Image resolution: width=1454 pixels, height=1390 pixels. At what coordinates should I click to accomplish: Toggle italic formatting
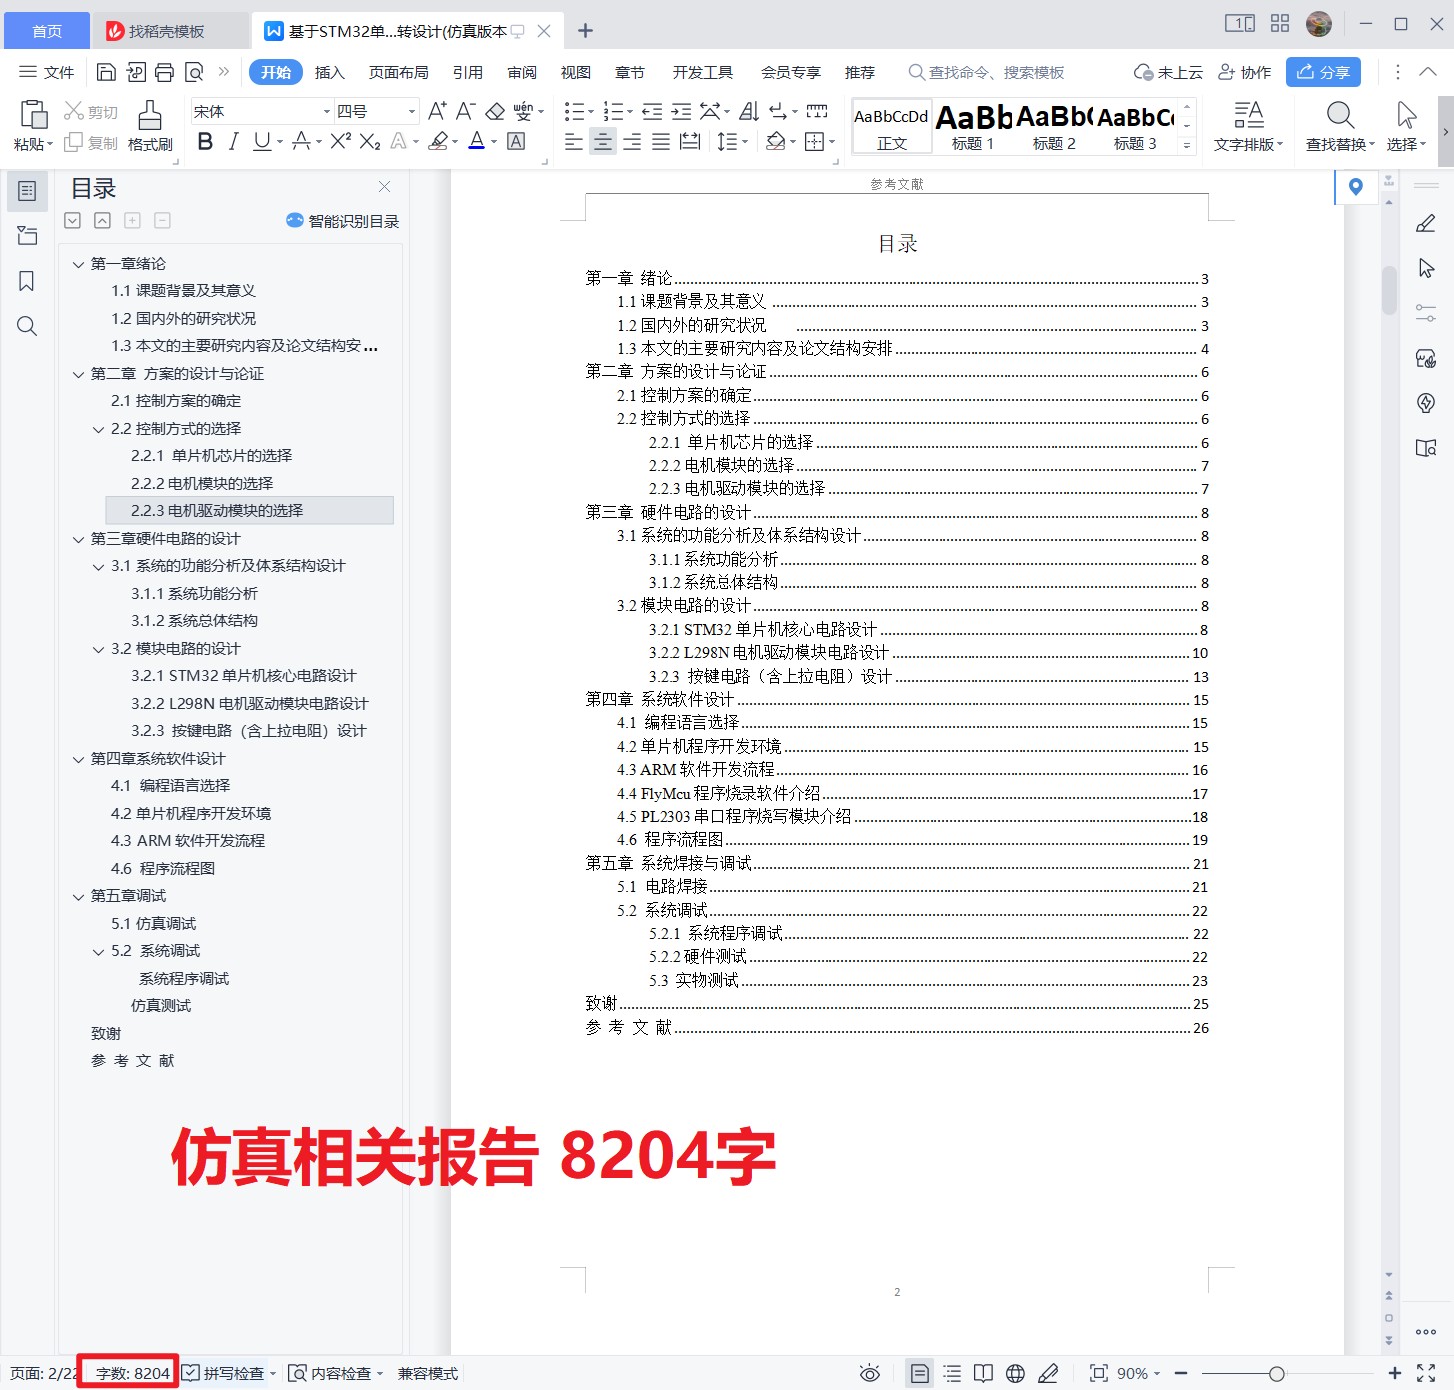point(233,142)
